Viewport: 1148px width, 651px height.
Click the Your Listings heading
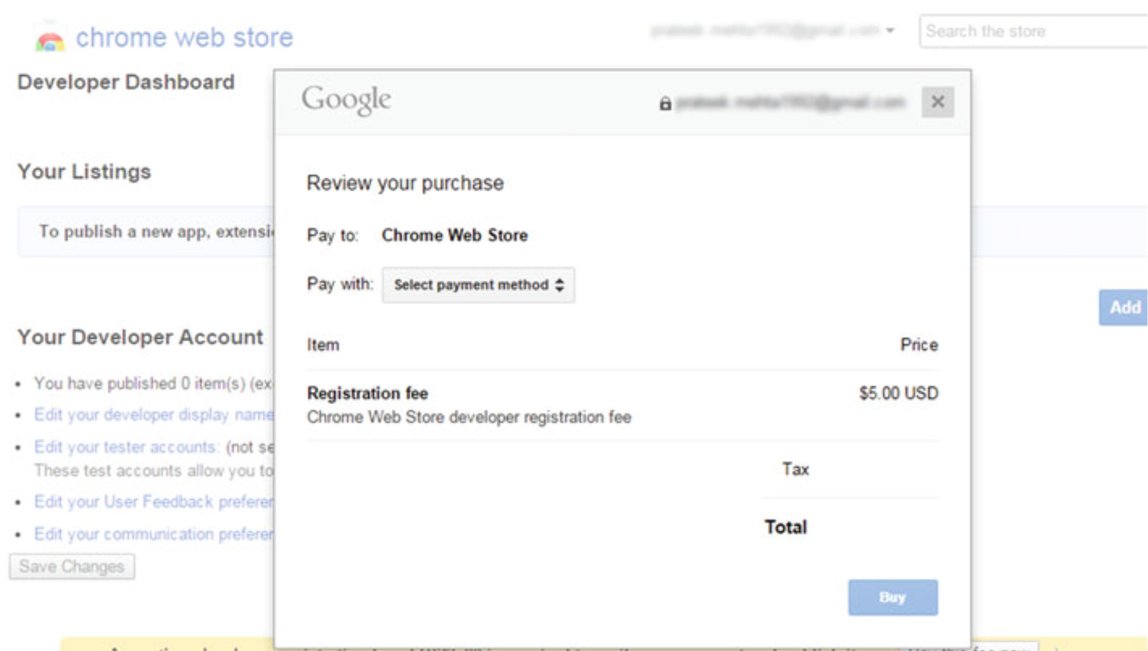click(x=84, y=171)
